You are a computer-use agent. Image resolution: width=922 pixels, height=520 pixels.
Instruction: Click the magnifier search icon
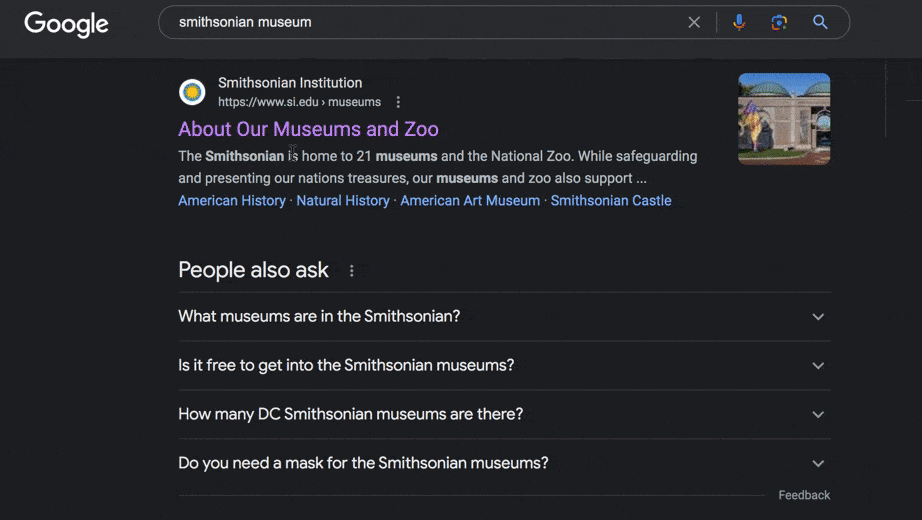tap(820, 22)
